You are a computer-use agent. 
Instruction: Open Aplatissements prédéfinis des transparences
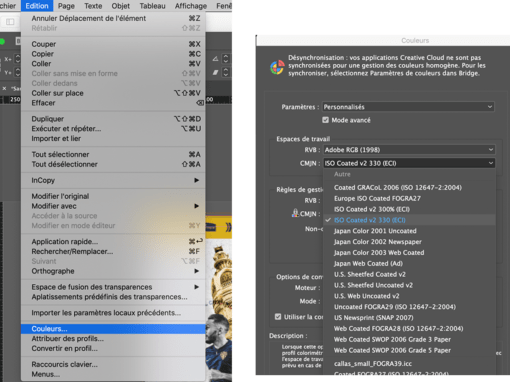point(113,297)
